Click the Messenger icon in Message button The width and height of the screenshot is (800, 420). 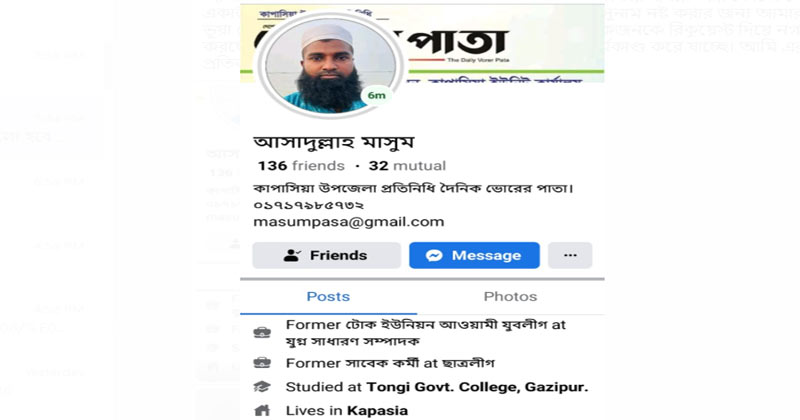click(434, 255)
